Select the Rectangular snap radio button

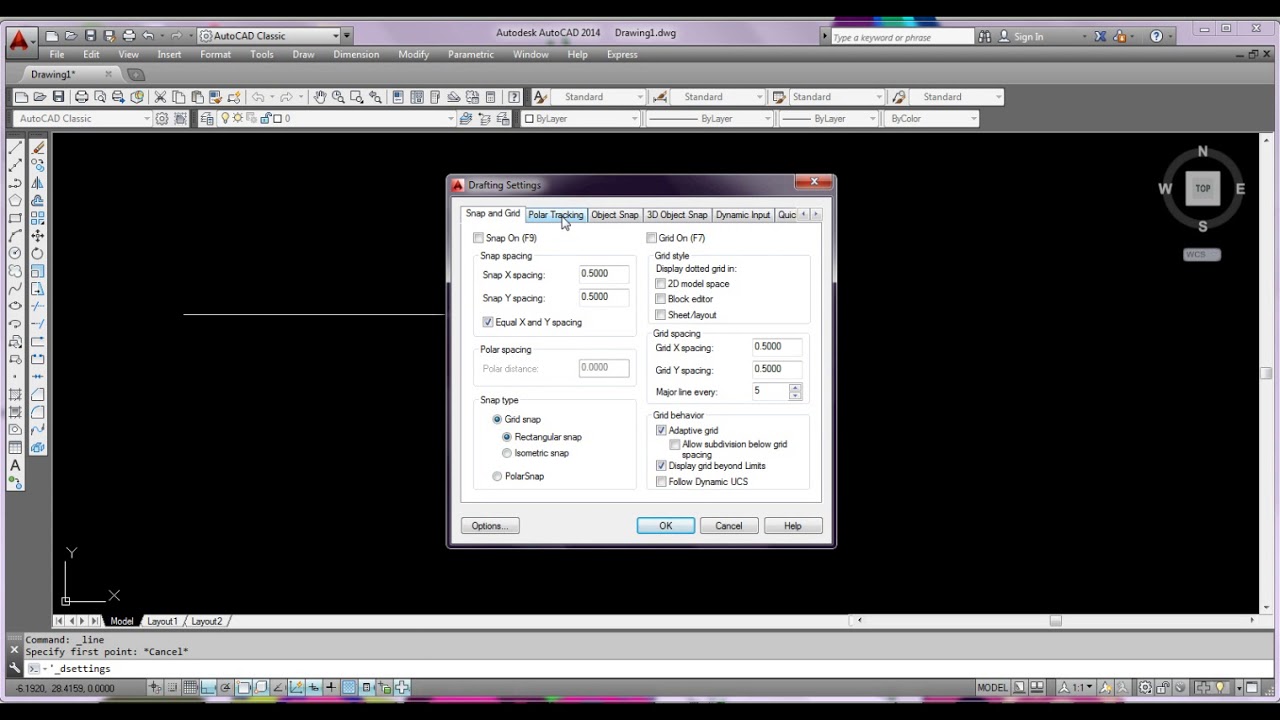coord(507,437)
